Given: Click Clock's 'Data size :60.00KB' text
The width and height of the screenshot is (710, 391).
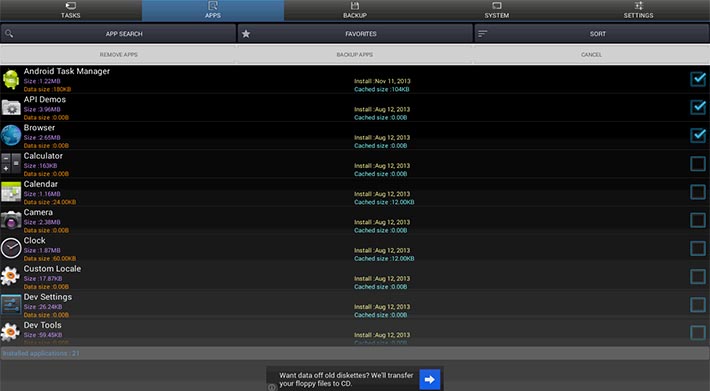Looking at the screenshot, I should coord(50,258).
